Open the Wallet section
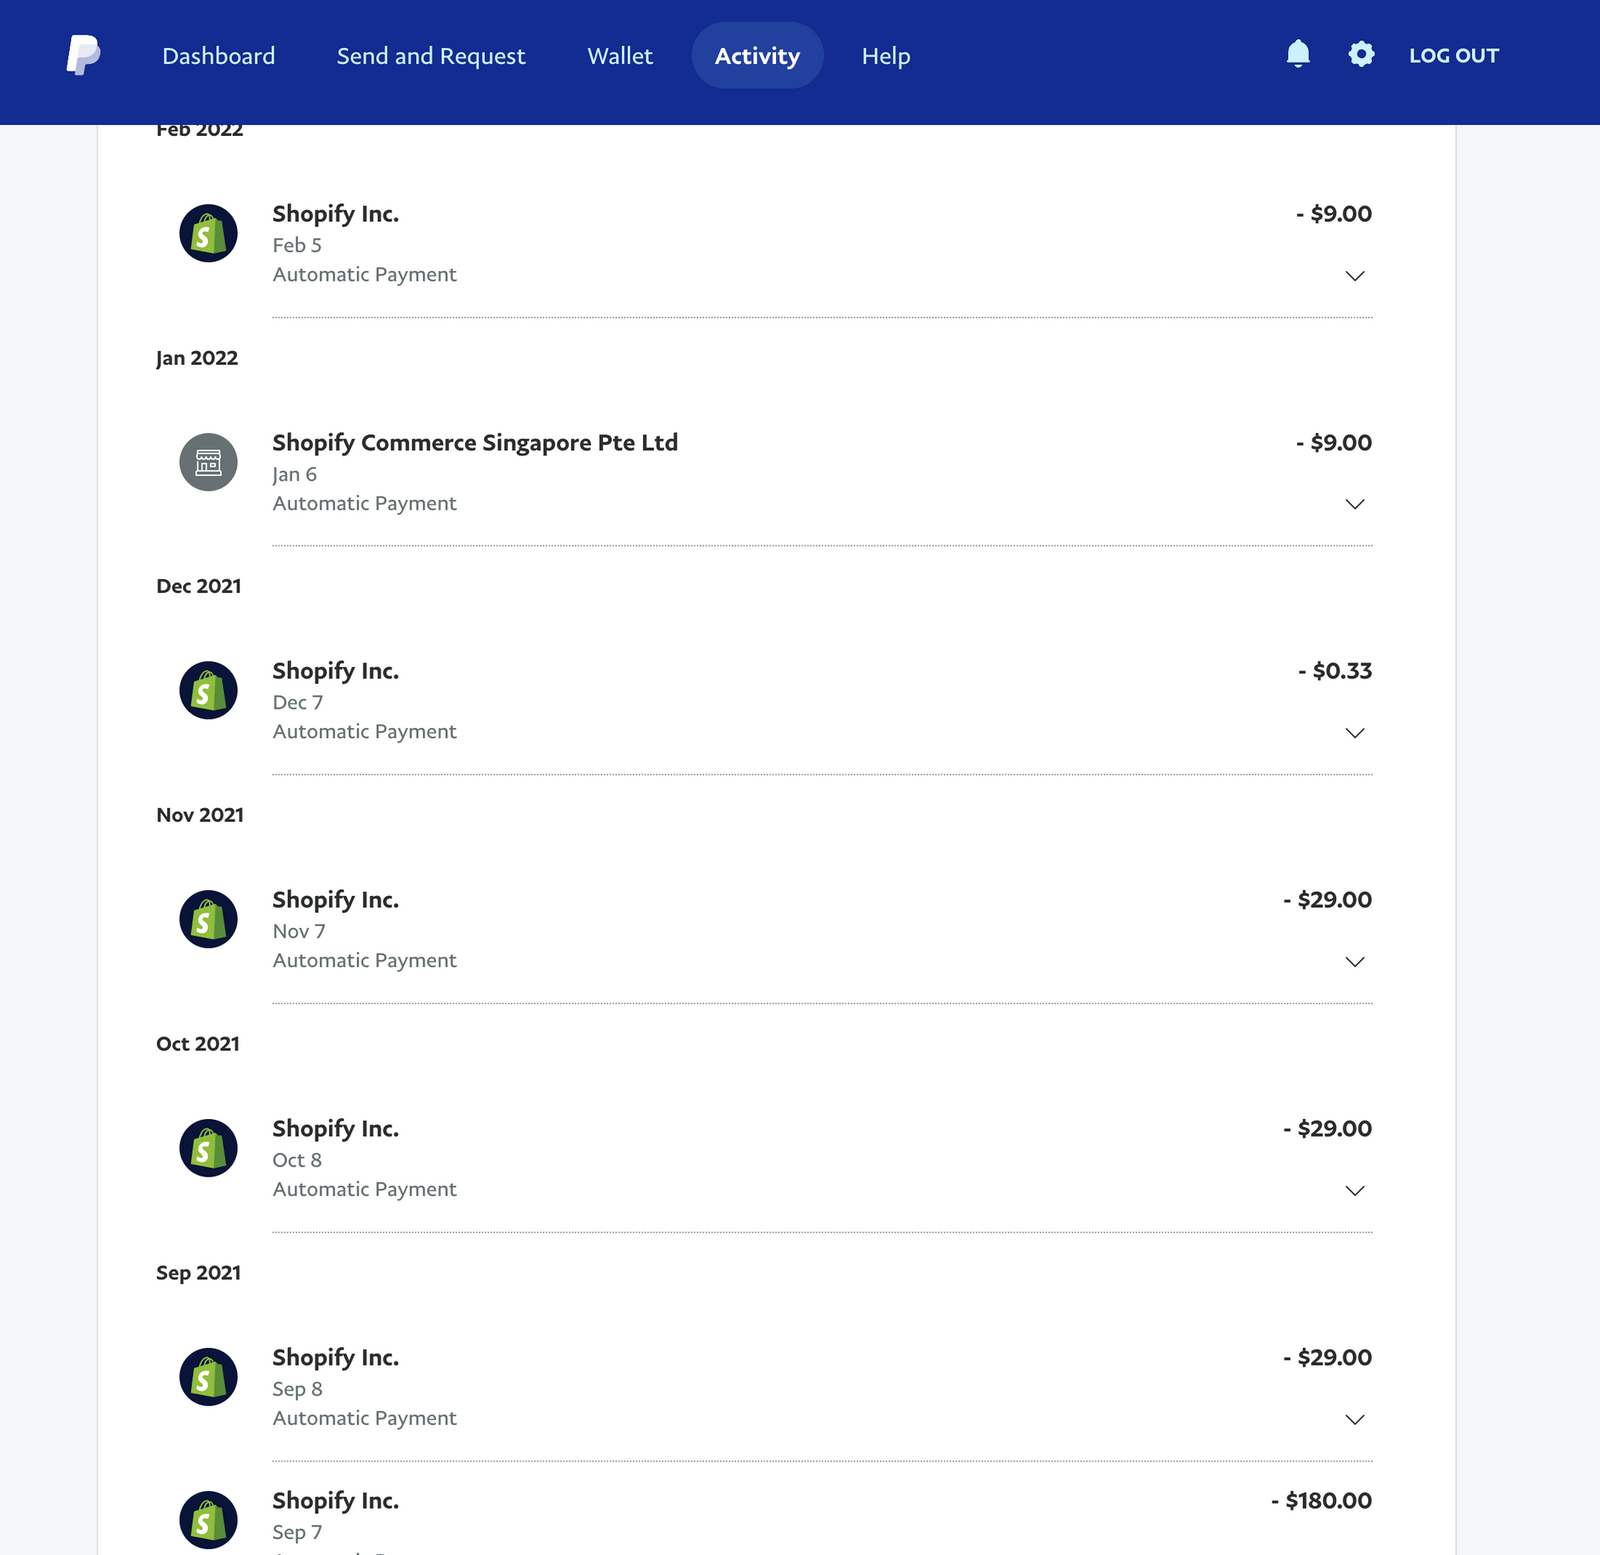The height and width of the screenshot is (1555, 1600). pyautogui.click(x=619, y=55)
